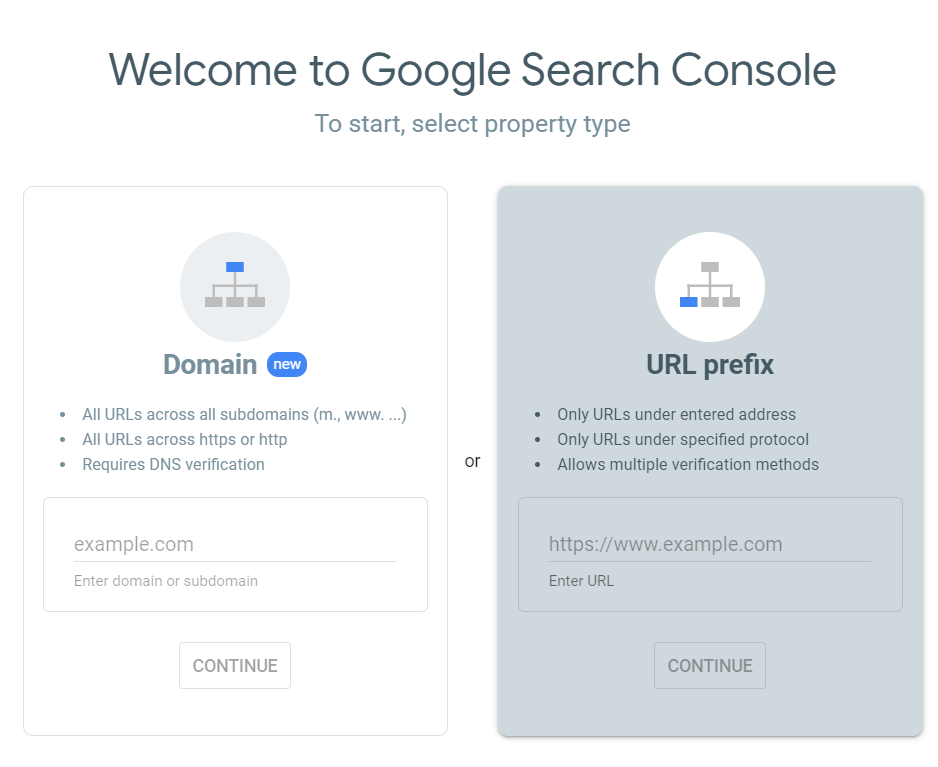938x767 pixels.
Task: Click the blue "new" badge
Action: click(287, 364)
